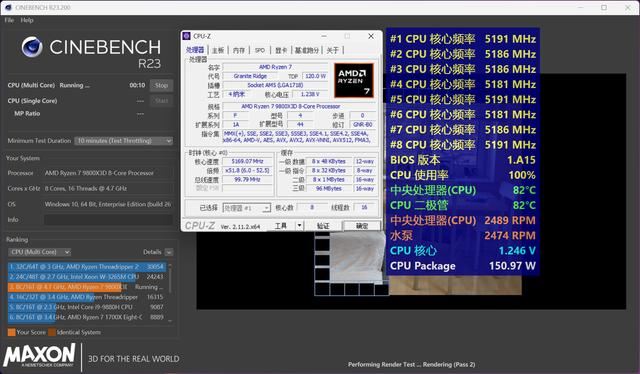Click the CPU-Z window title icon

(x=187, y=36)
